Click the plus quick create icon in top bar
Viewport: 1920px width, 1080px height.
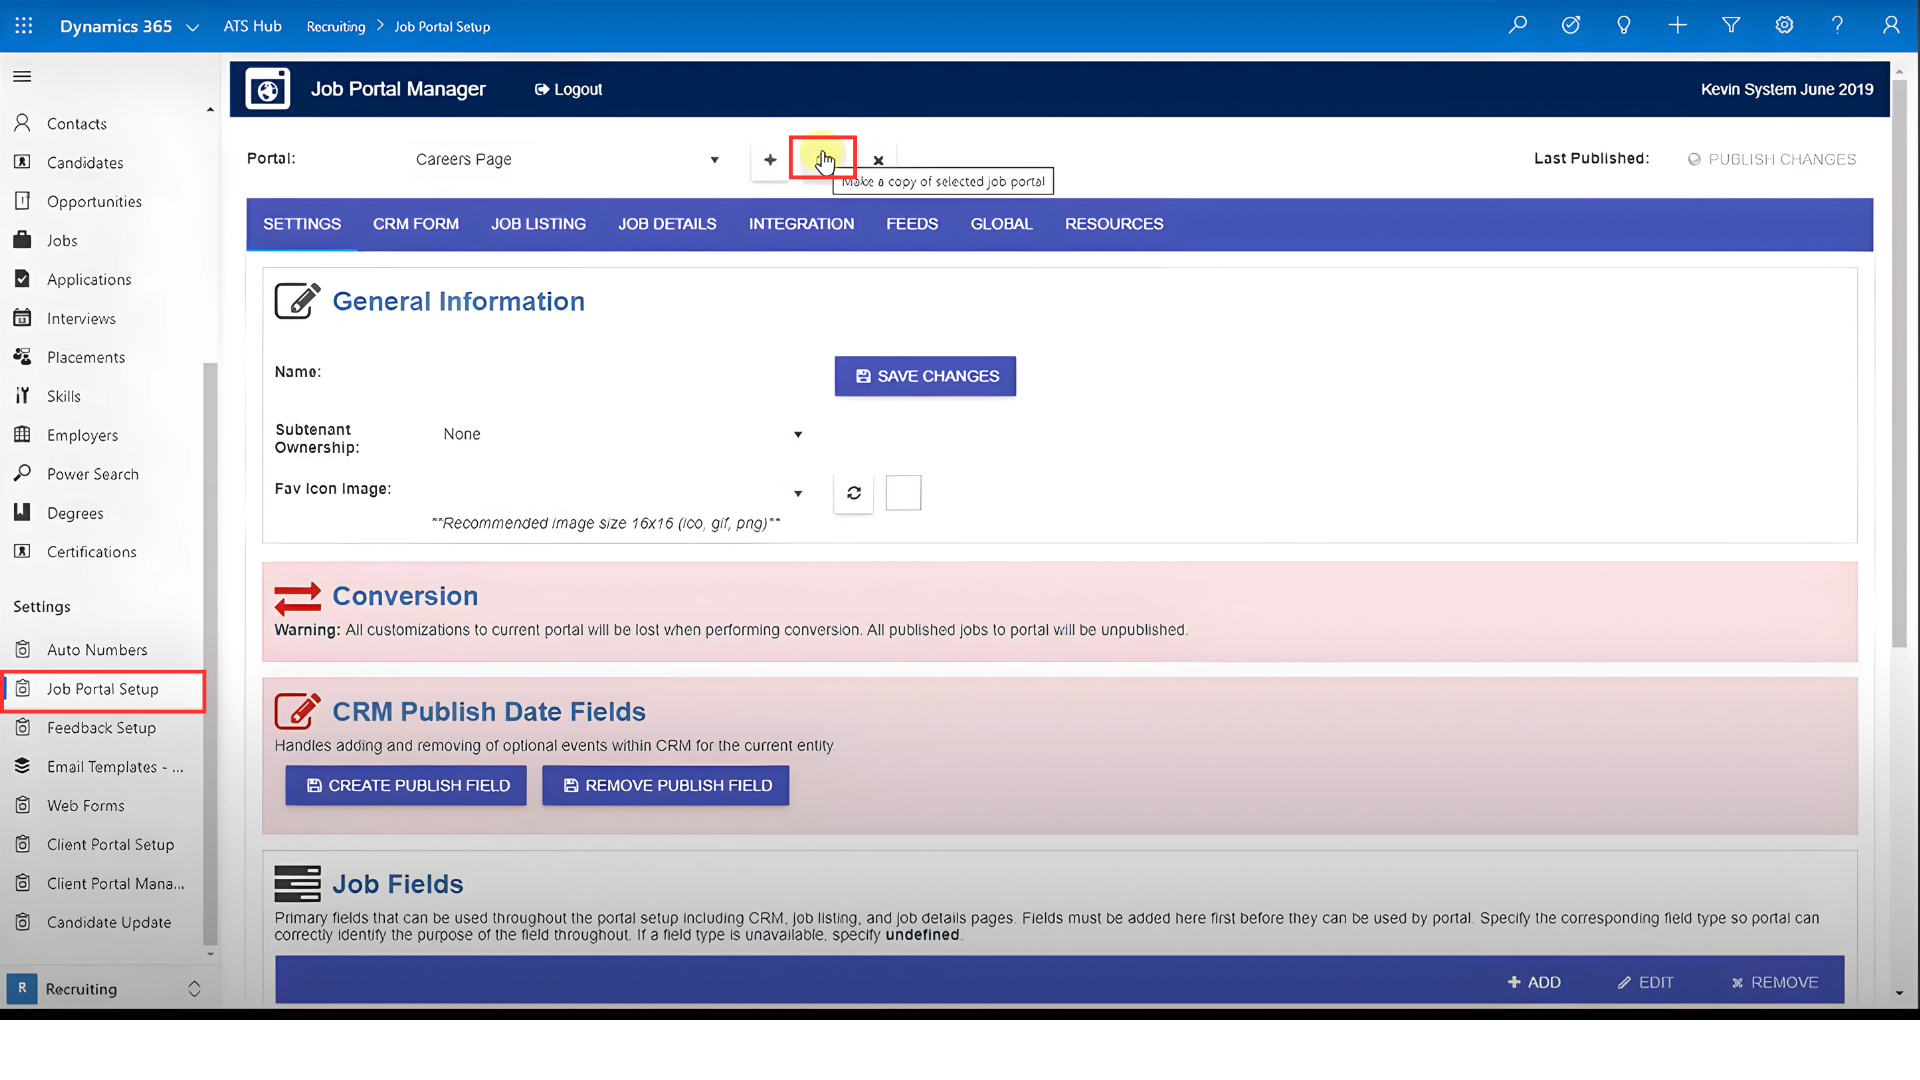click(1678, 26)
